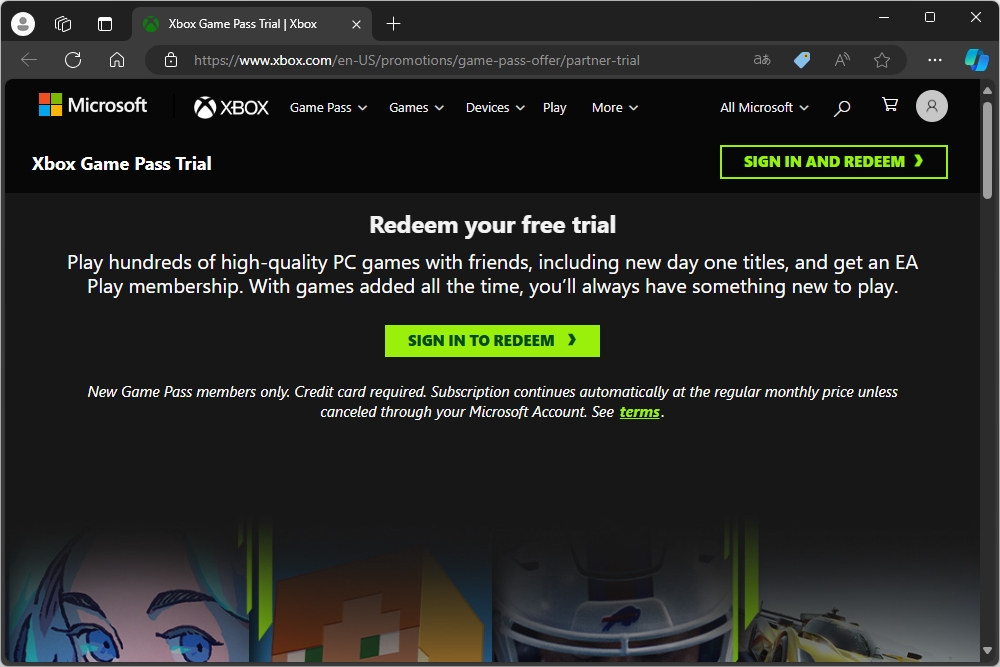Minimize the browser window
1000x667 pixels.
click(x=884, y=18)
